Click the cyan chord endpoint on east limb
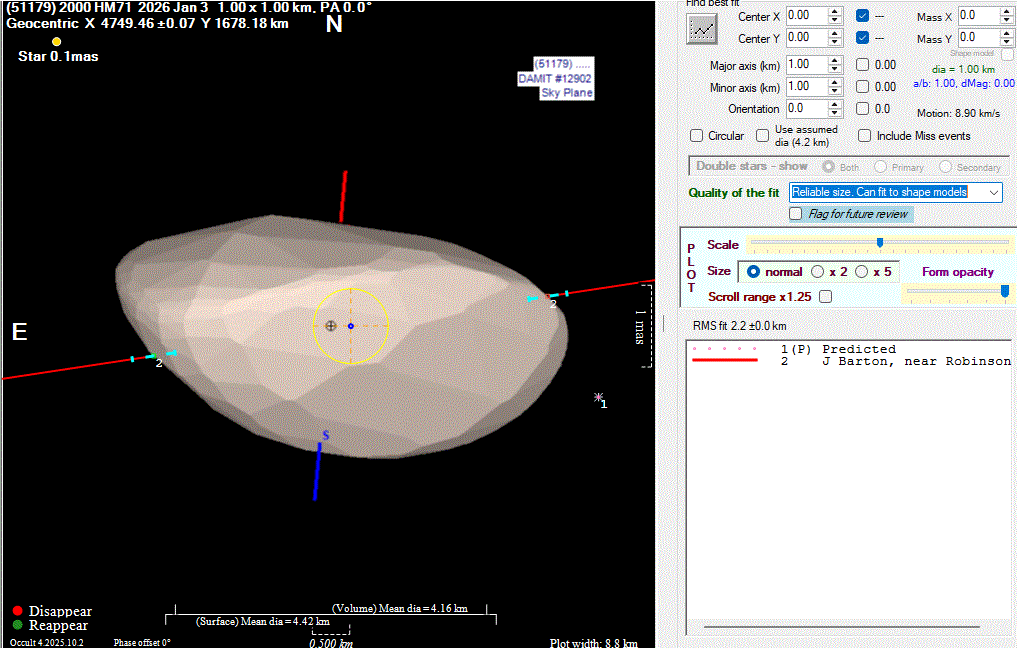This screenshot has width=1017, height=648. click(154, 355)
